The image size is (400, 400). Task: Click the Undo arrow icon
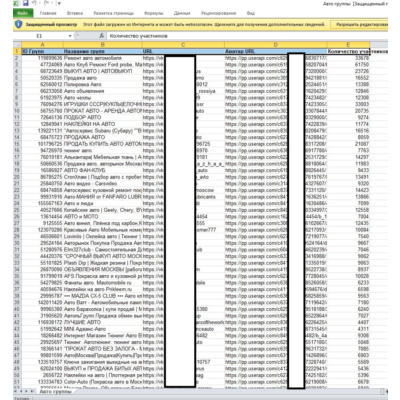(x=34, y=3)
